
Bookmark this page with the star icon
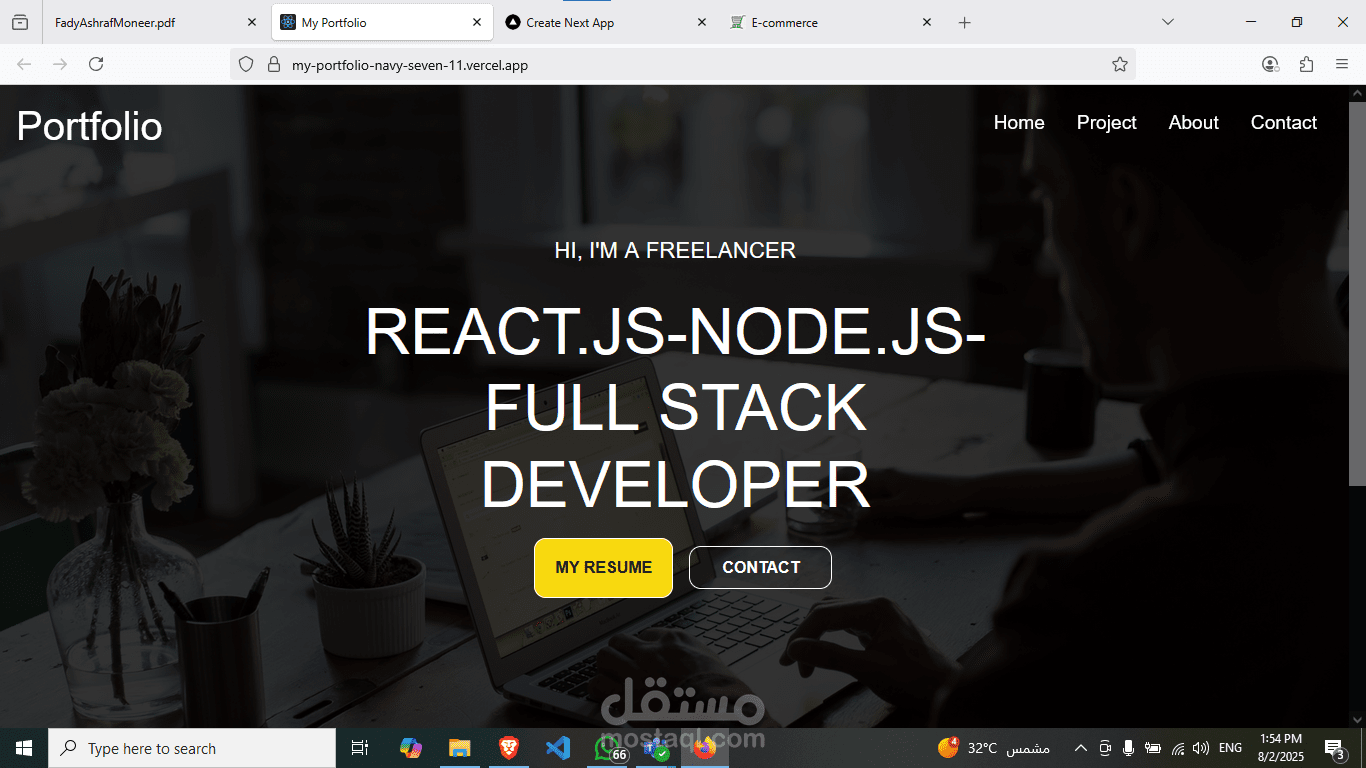tap(1120, 64)
